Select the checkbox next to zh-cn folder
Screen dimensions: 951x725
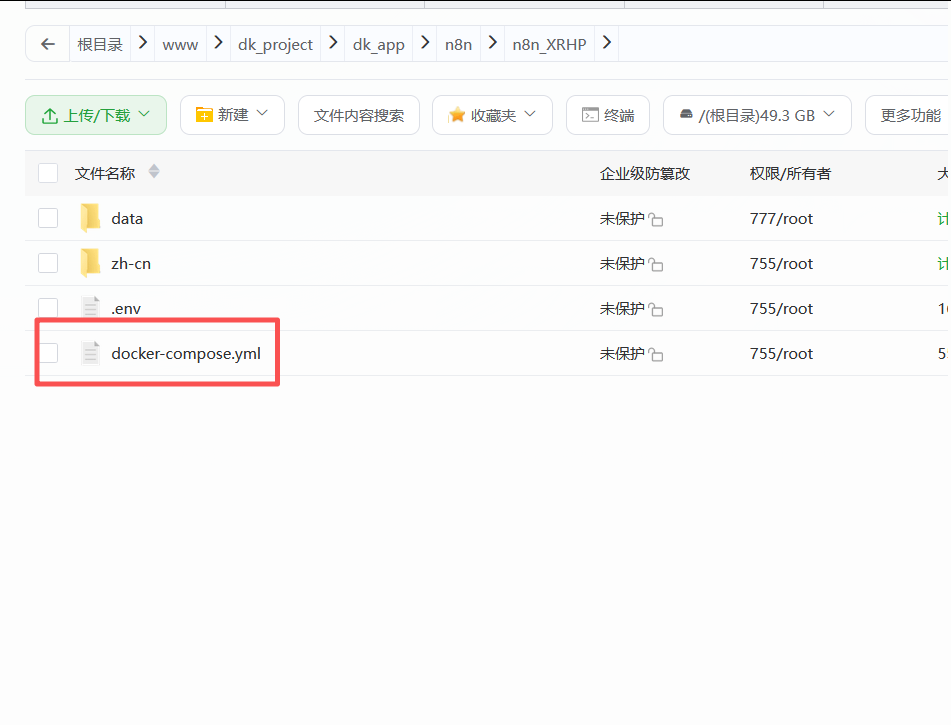point(48,262)
